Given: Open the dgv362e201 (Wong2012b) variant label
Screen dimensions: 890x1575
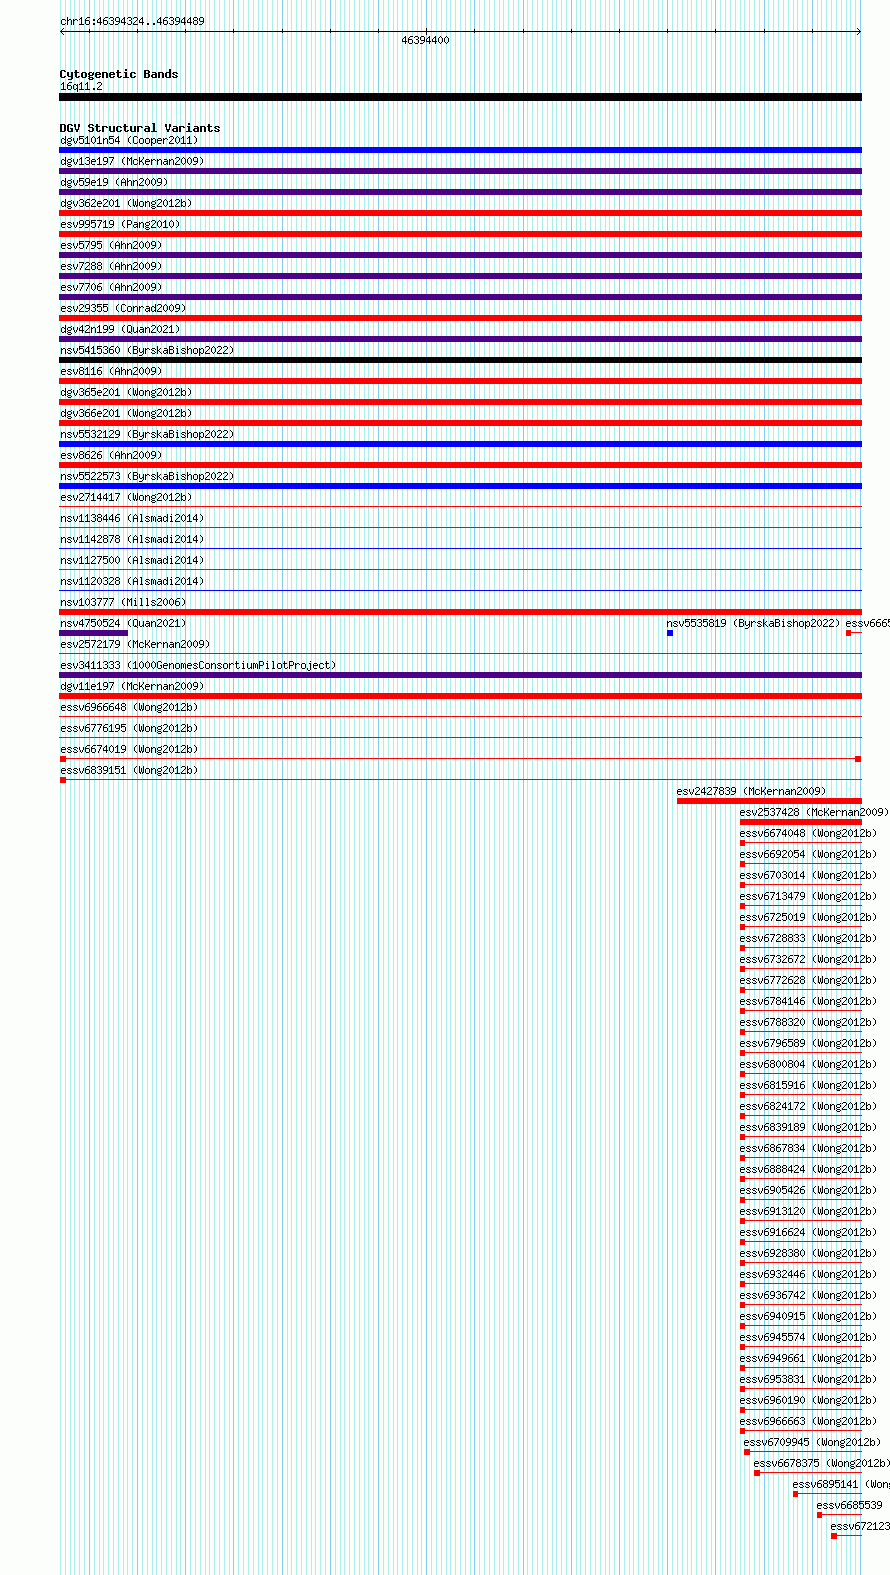Looking at the screenshot, I should [x=126, y=203].
